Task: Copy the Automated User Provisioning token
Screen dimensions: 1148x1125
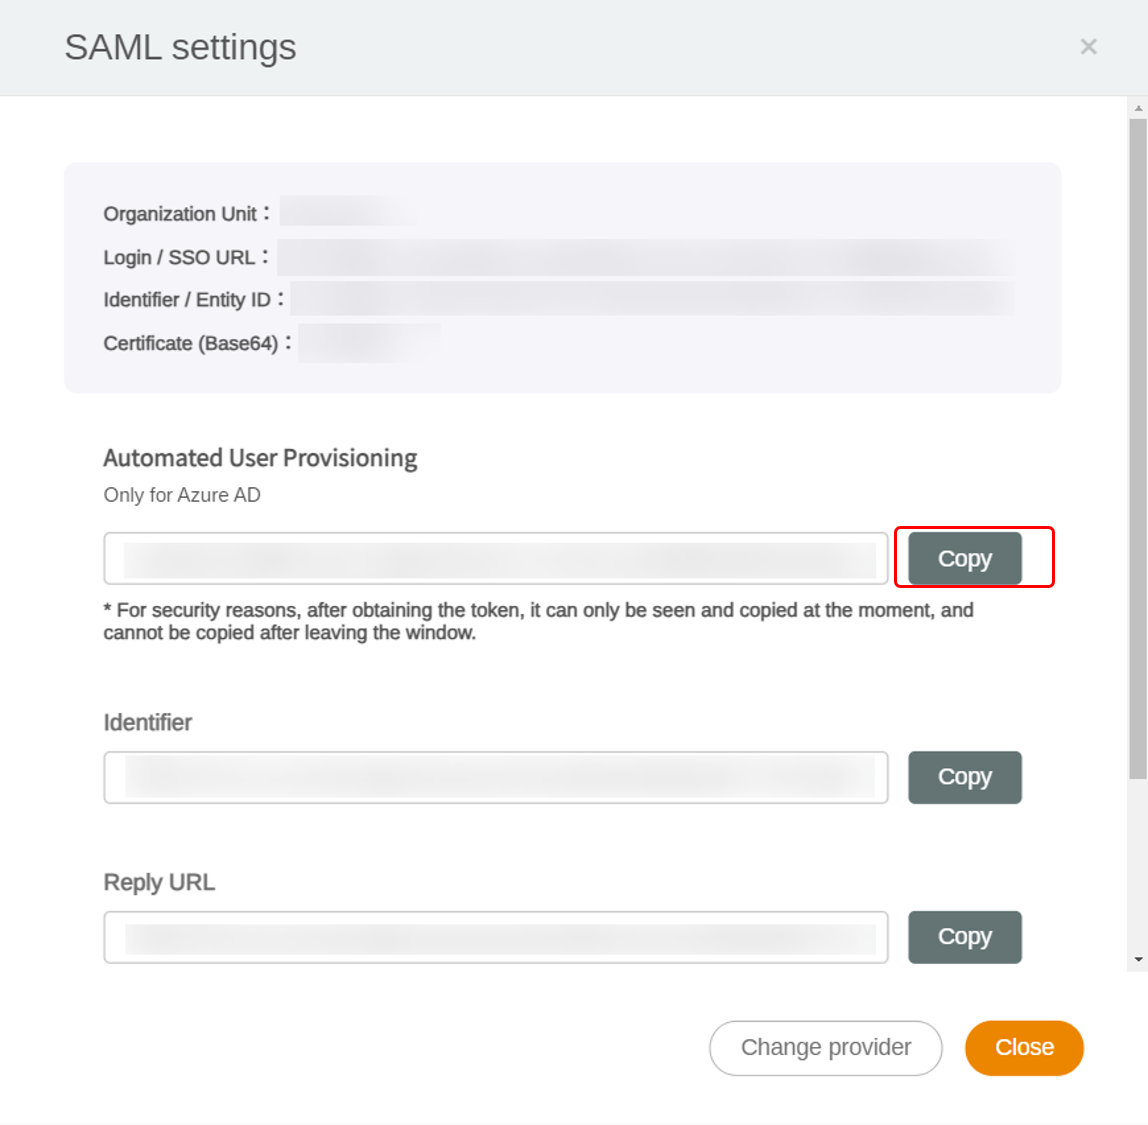Action: (x=964, y=559)
